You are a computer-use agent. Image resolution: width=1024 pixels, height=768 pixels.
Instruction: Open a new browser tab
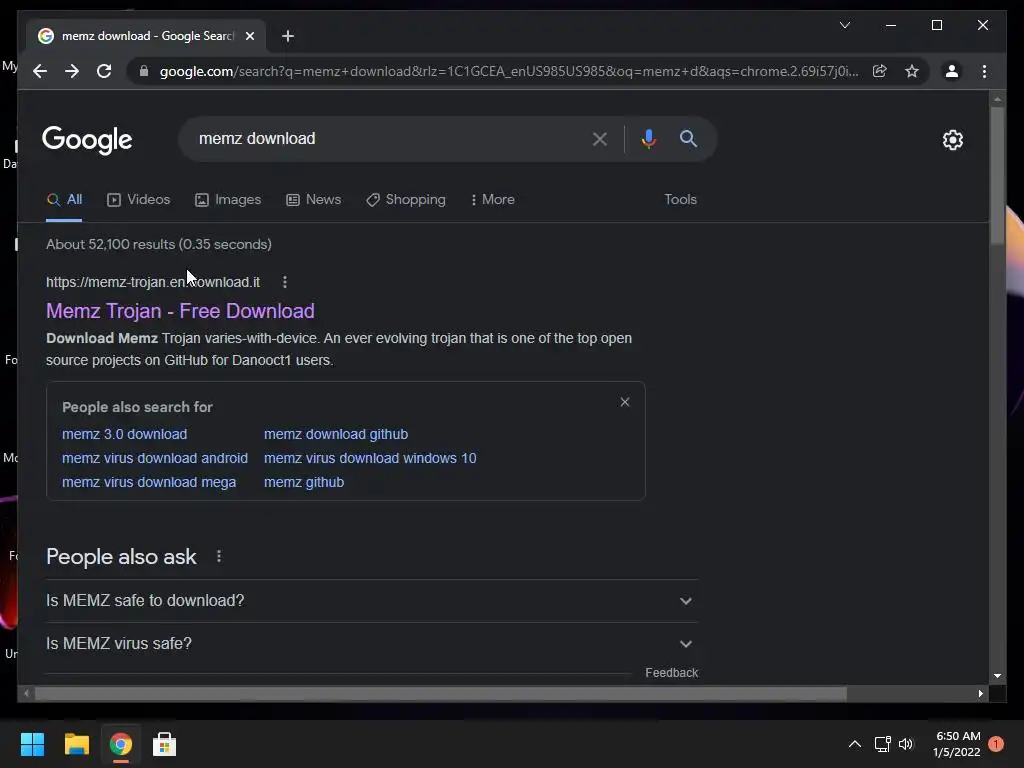click(x=287, y=36)
